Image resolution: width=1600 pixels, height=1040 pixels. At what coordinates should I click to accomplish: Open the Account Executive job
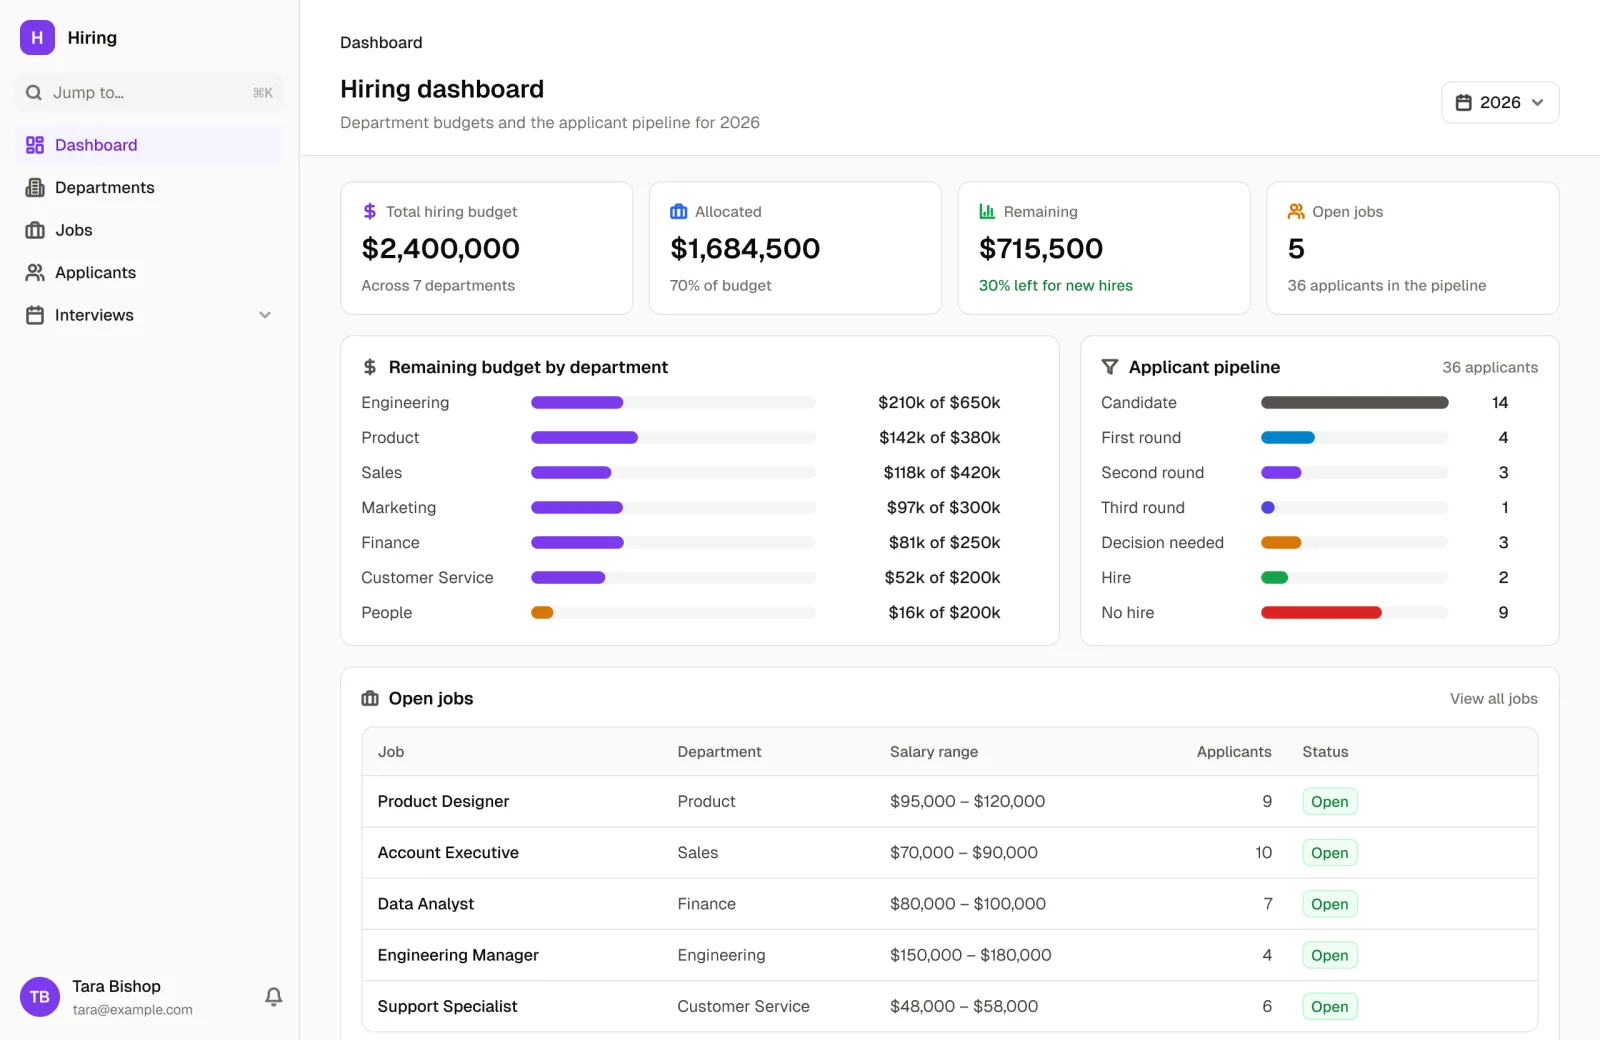click(448, 853)
